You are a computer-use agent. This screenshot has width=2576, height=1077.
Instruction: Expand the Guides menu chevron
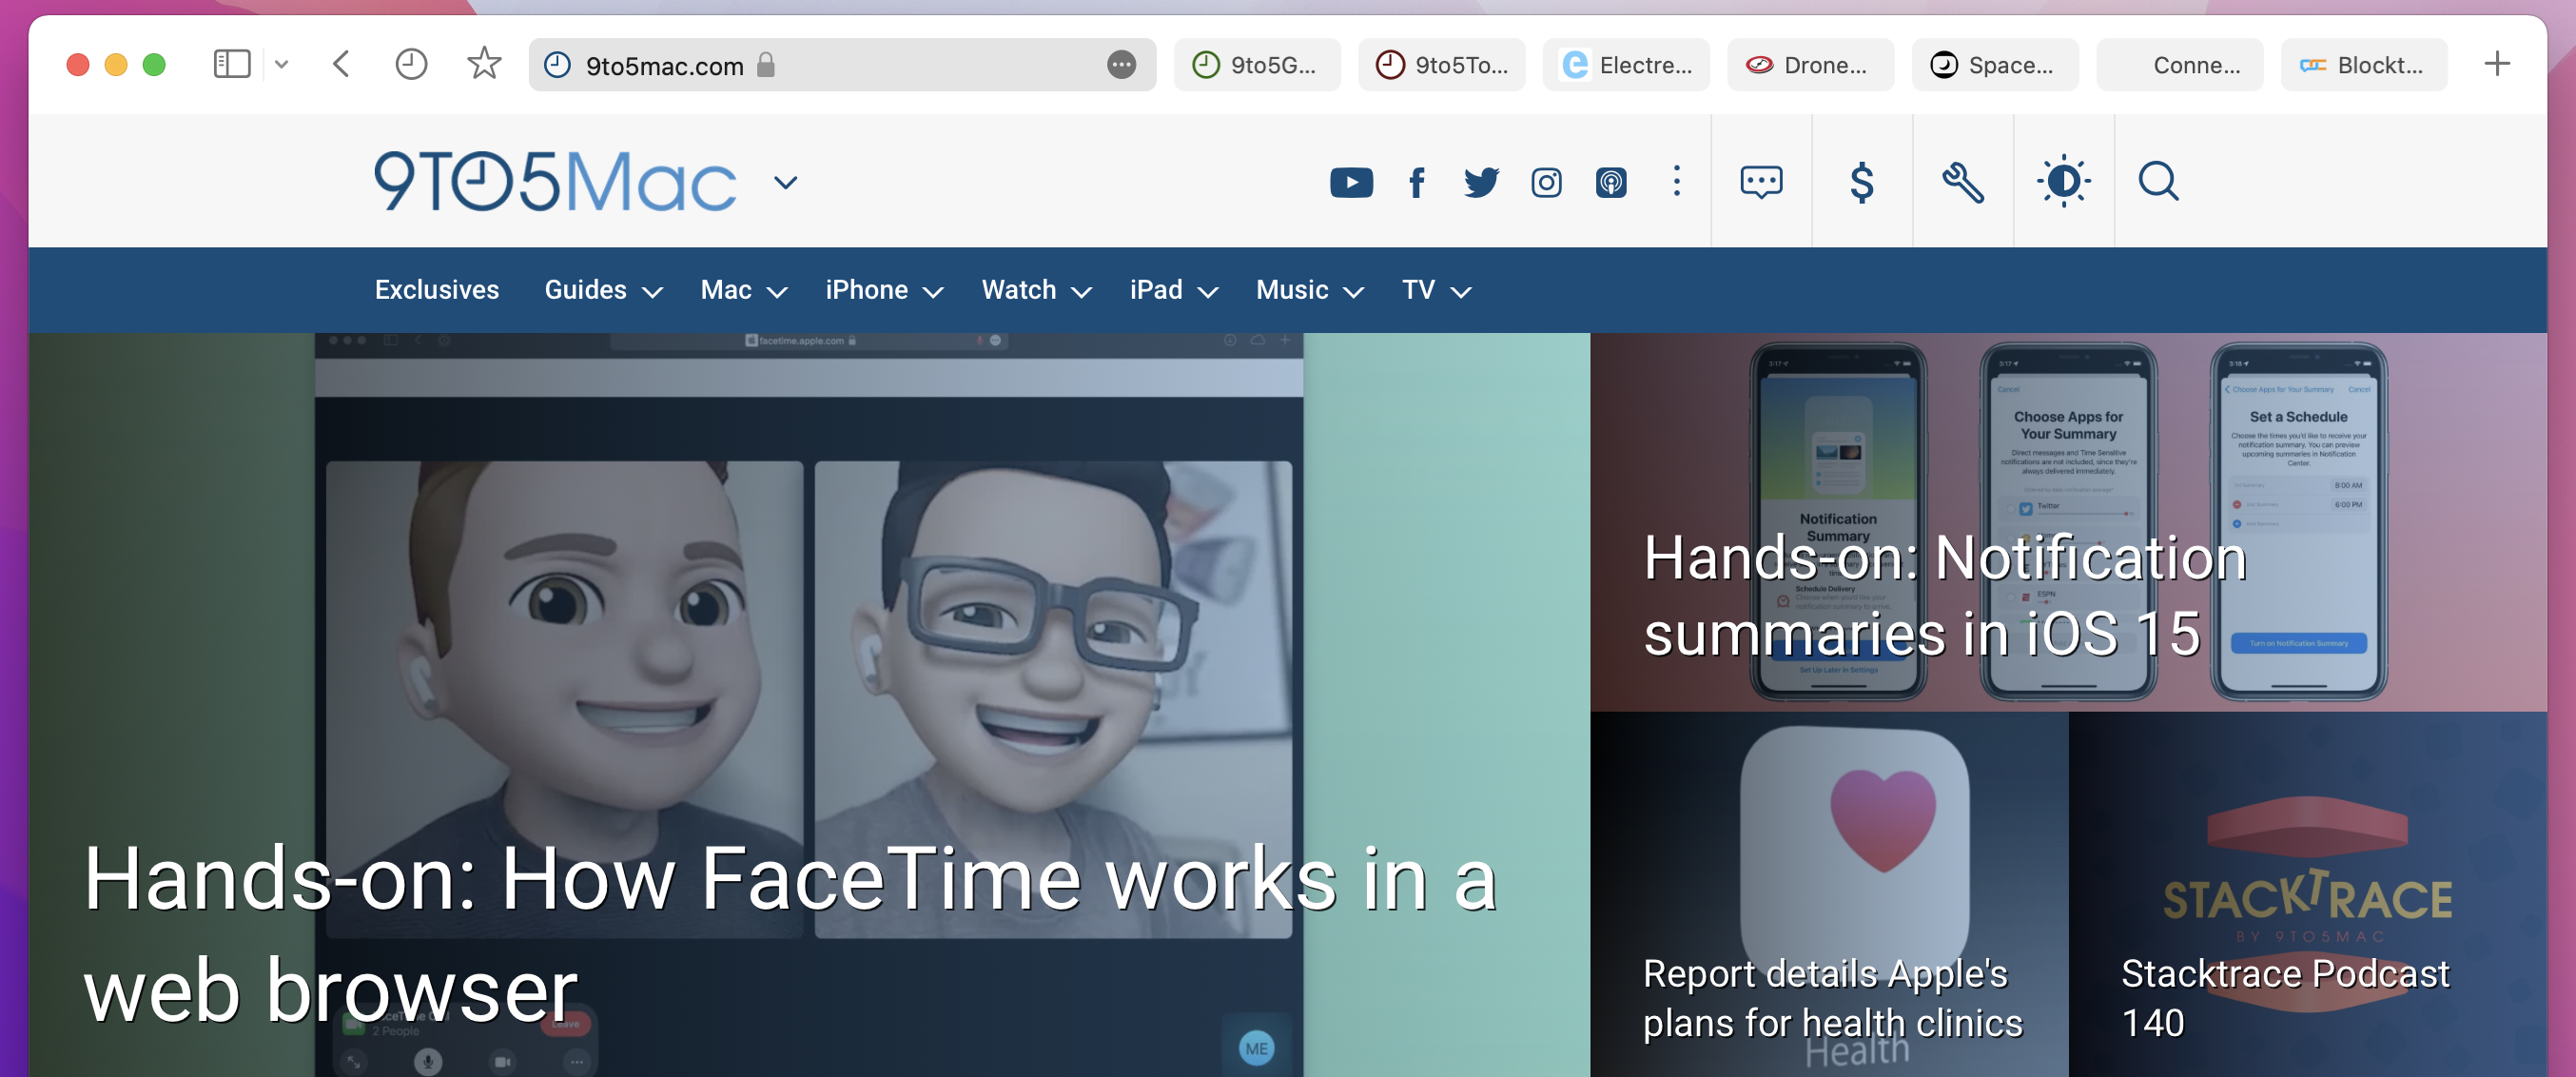[x=653, y=292]
